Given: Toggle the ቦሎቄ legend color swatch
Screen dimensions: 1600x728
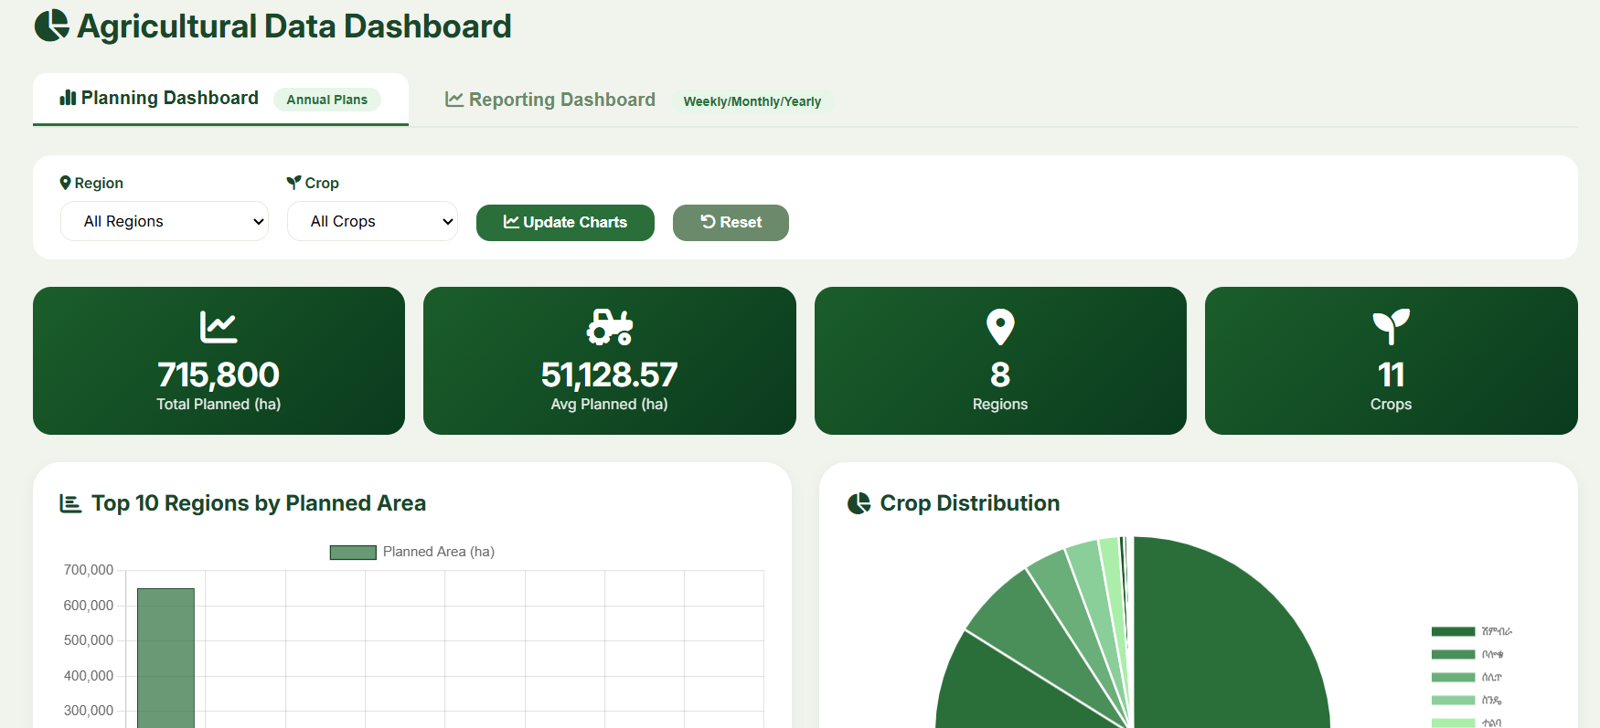Looking at the screenshot, I should click(x=1453, y=655).
